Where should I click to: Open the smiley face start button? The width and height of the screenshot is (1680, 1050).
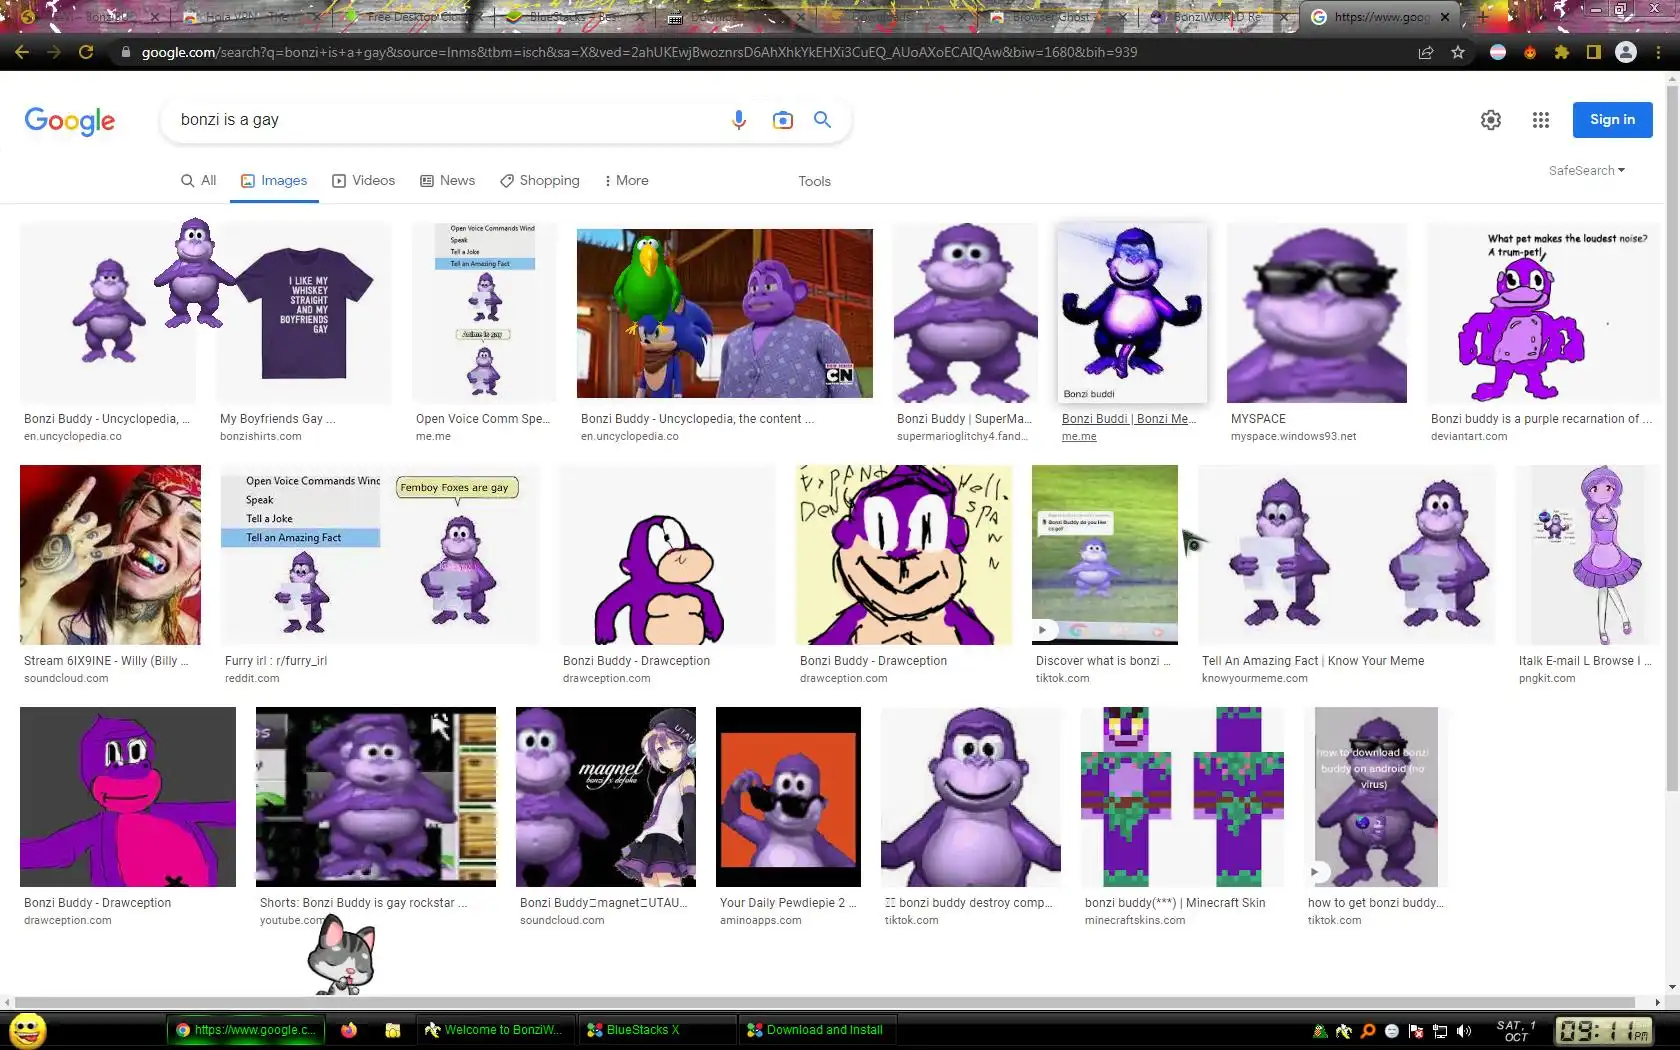28,1030
